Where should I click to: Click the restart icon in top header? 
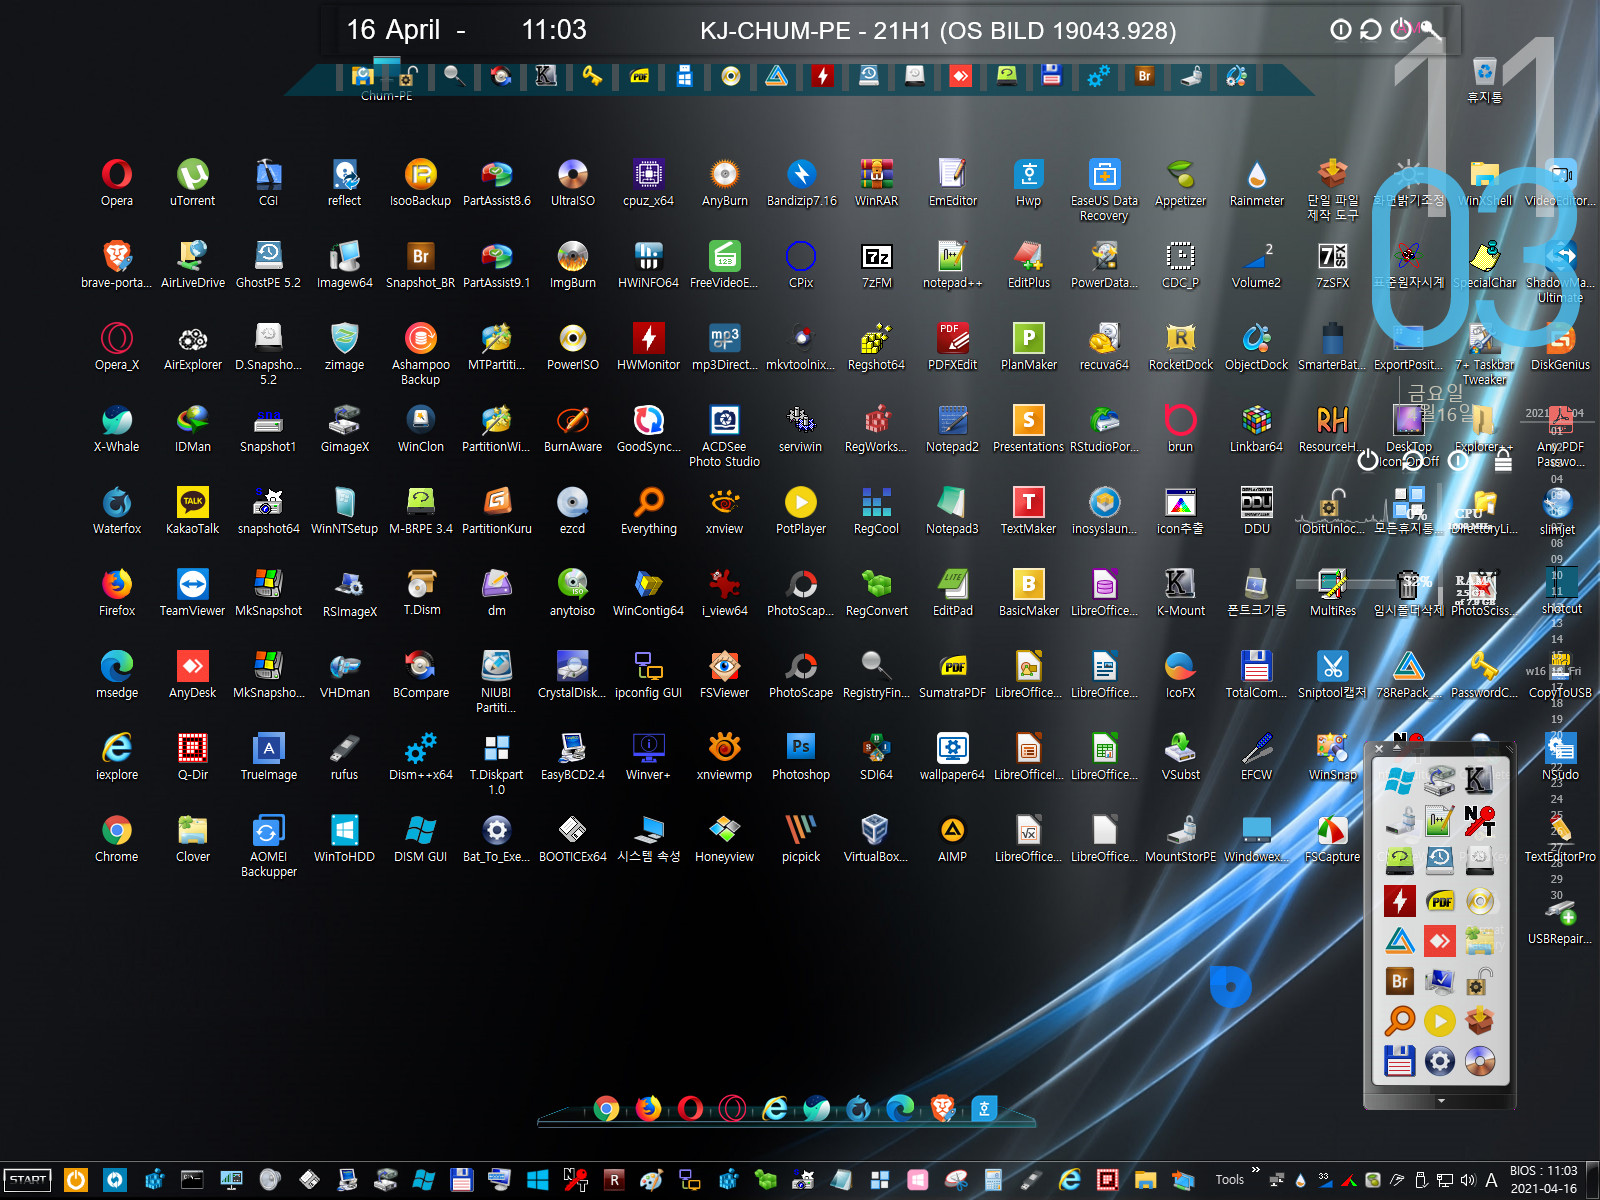(x=1371, y=30)
